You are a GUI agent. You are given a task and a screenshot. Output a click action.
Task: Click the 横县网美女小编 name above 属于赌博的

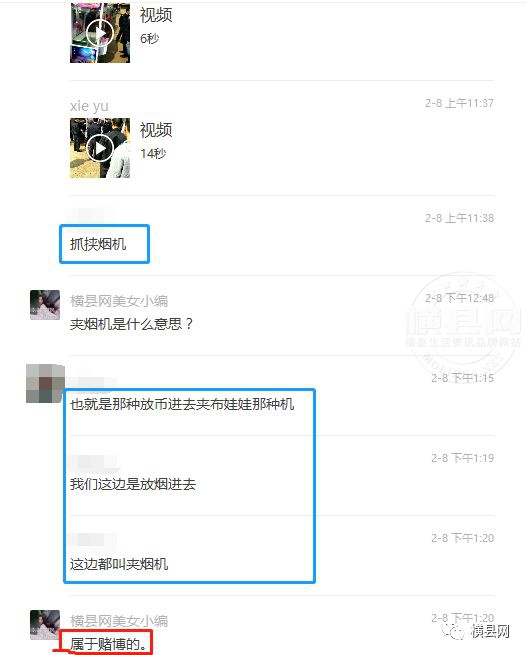pos(119,621)
